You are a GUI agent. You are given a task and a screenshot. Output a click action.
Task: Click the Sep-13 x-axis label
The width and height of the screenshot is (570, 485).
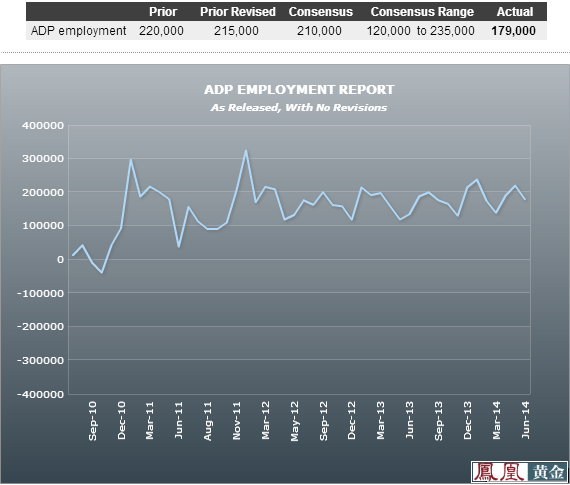(x=439, y=421)
